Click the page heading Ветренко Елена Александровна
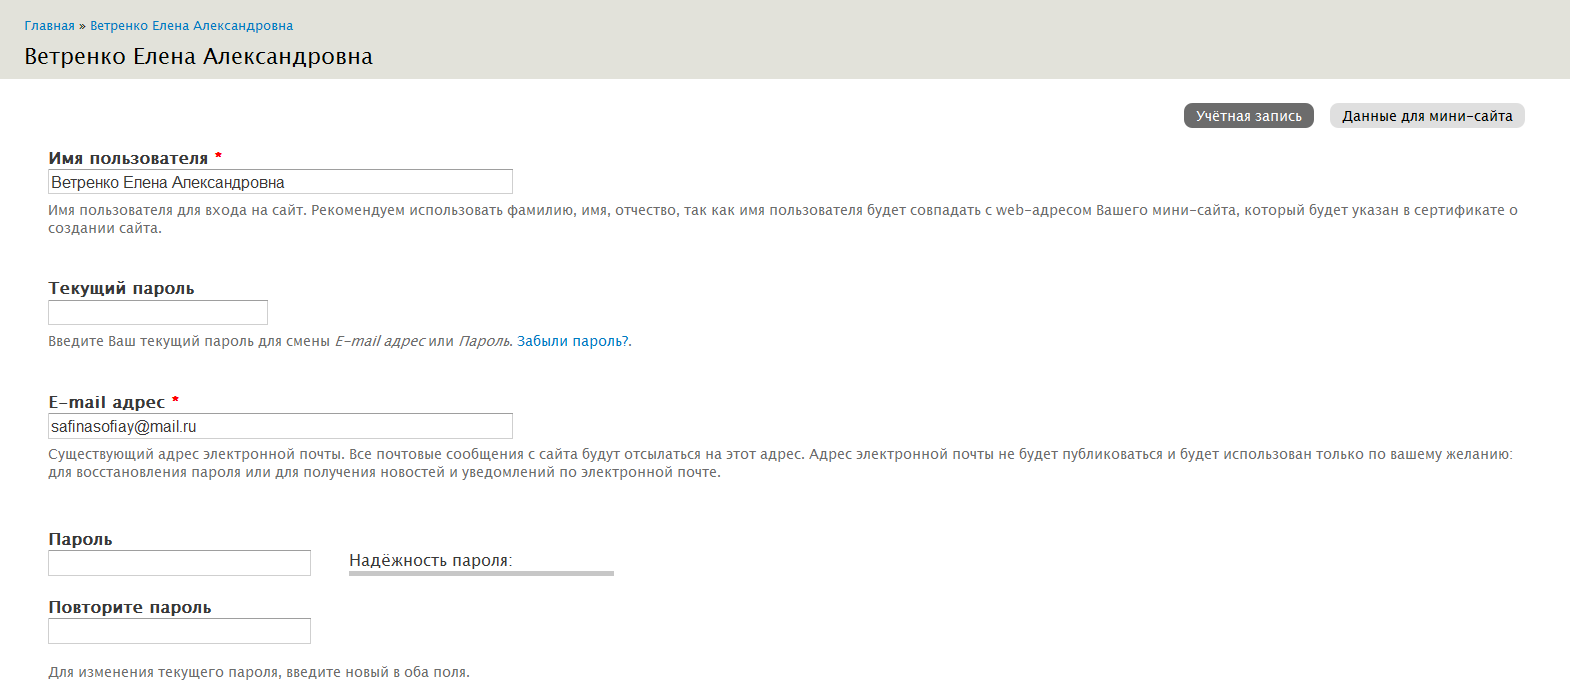Screen dimensions: 1570x692 click(x=198, y=57)
